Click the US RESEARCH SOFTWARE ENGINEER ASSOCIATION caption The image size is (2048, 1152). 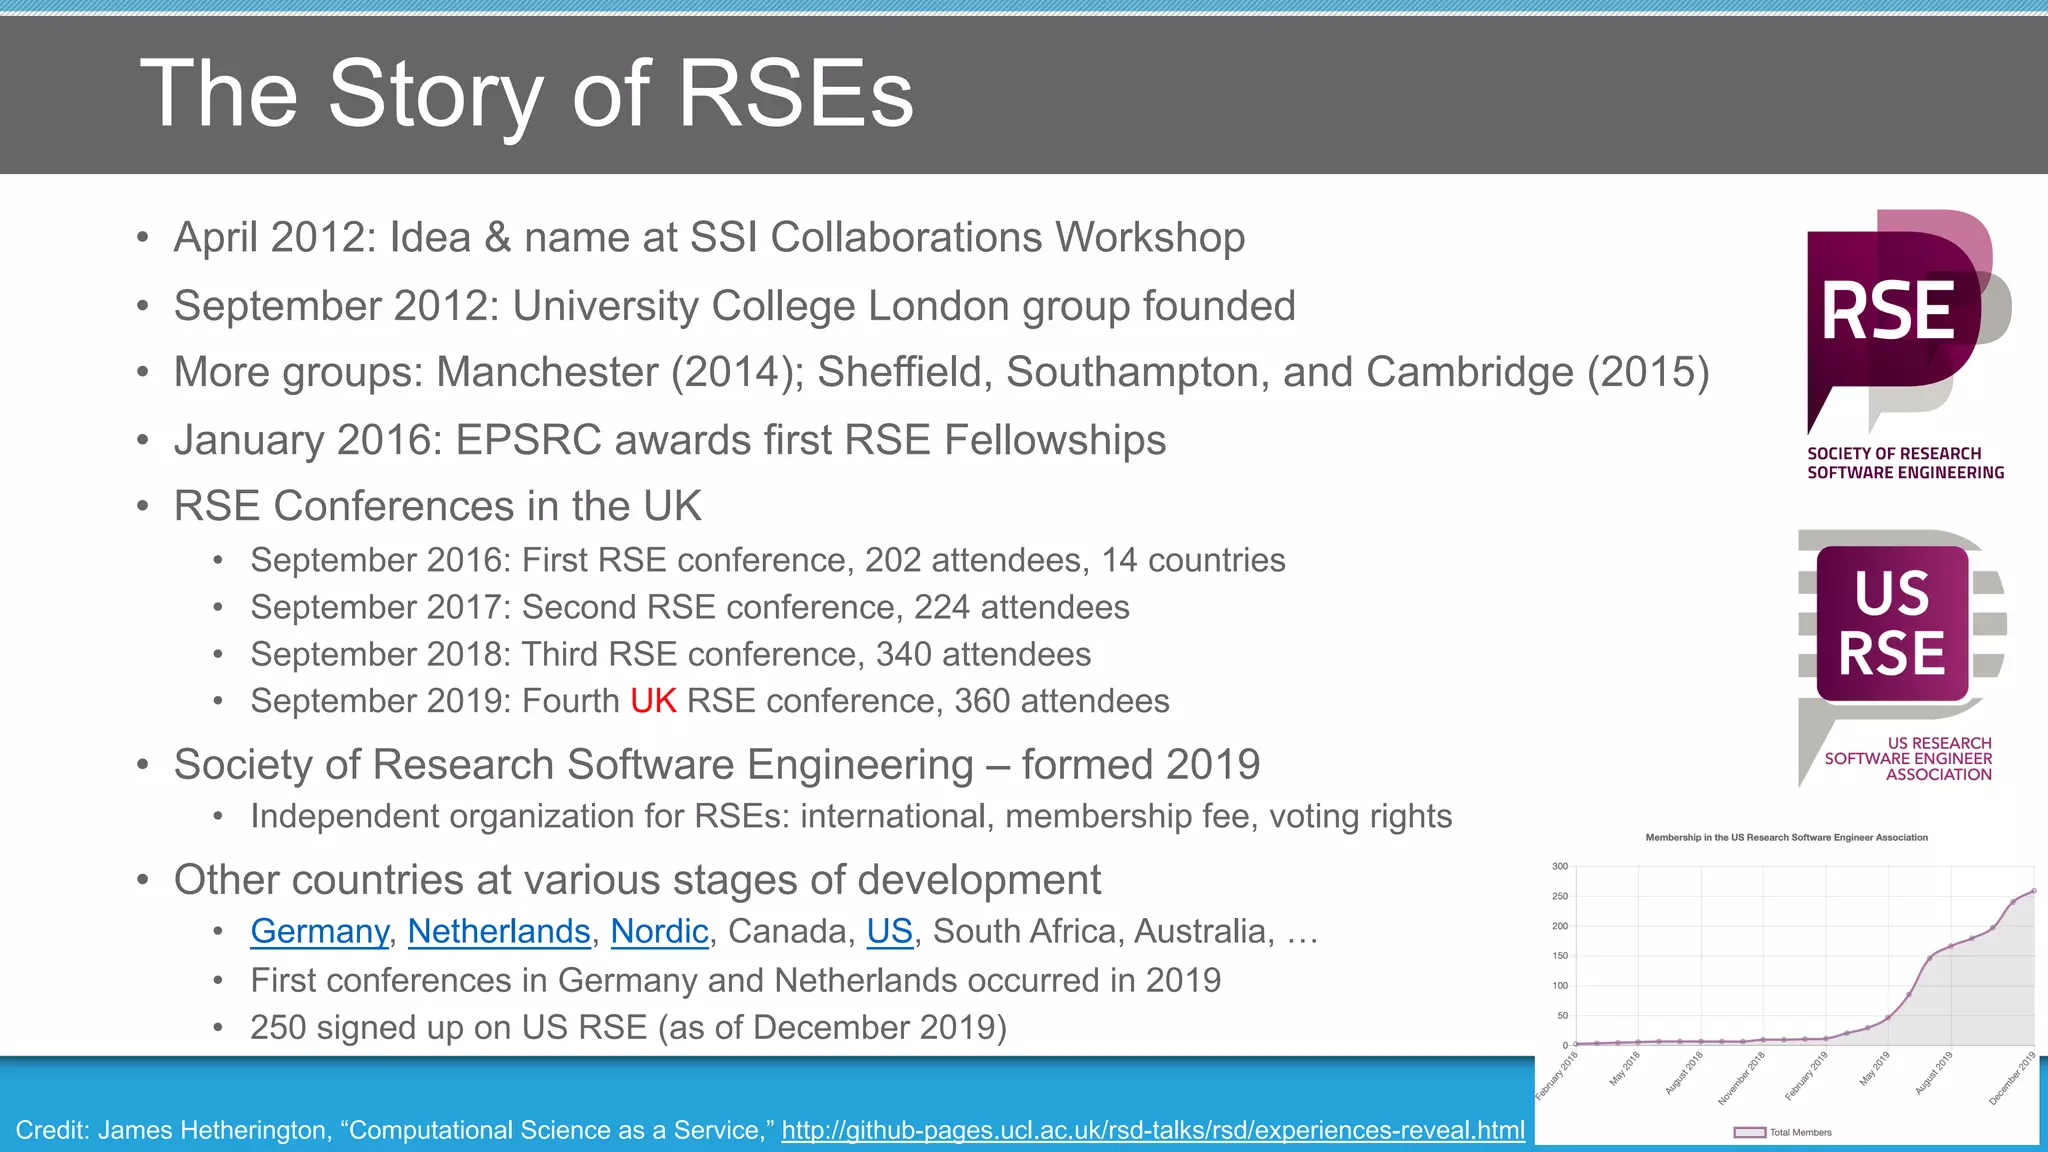(1908, 759)
